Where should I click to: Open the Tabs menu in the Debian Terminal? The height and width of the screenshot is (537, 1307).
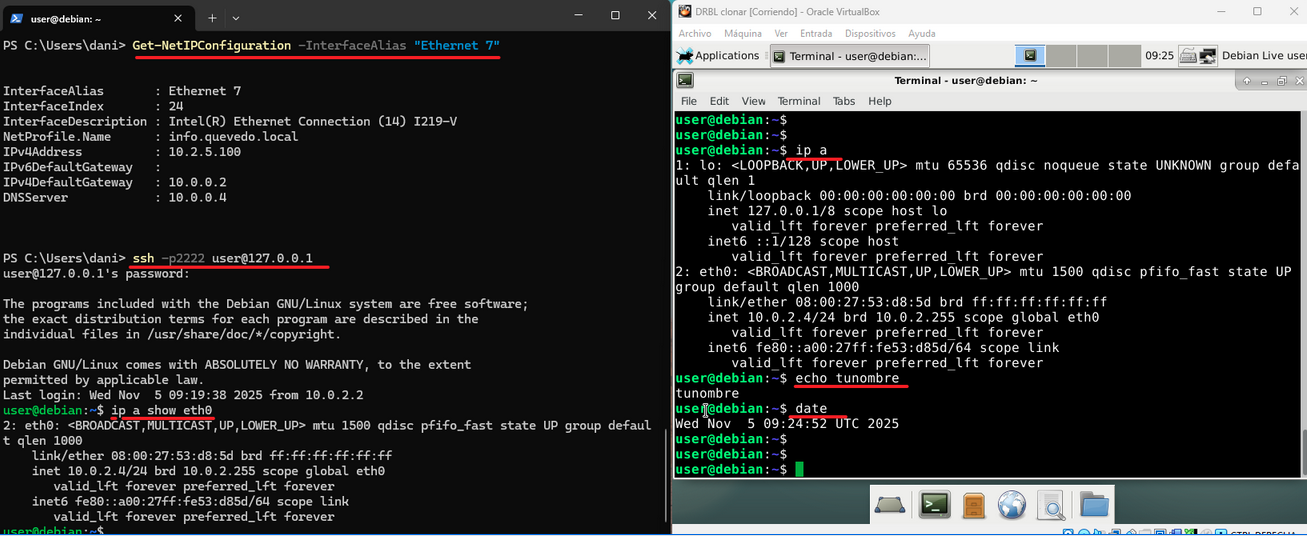(844, 101)
